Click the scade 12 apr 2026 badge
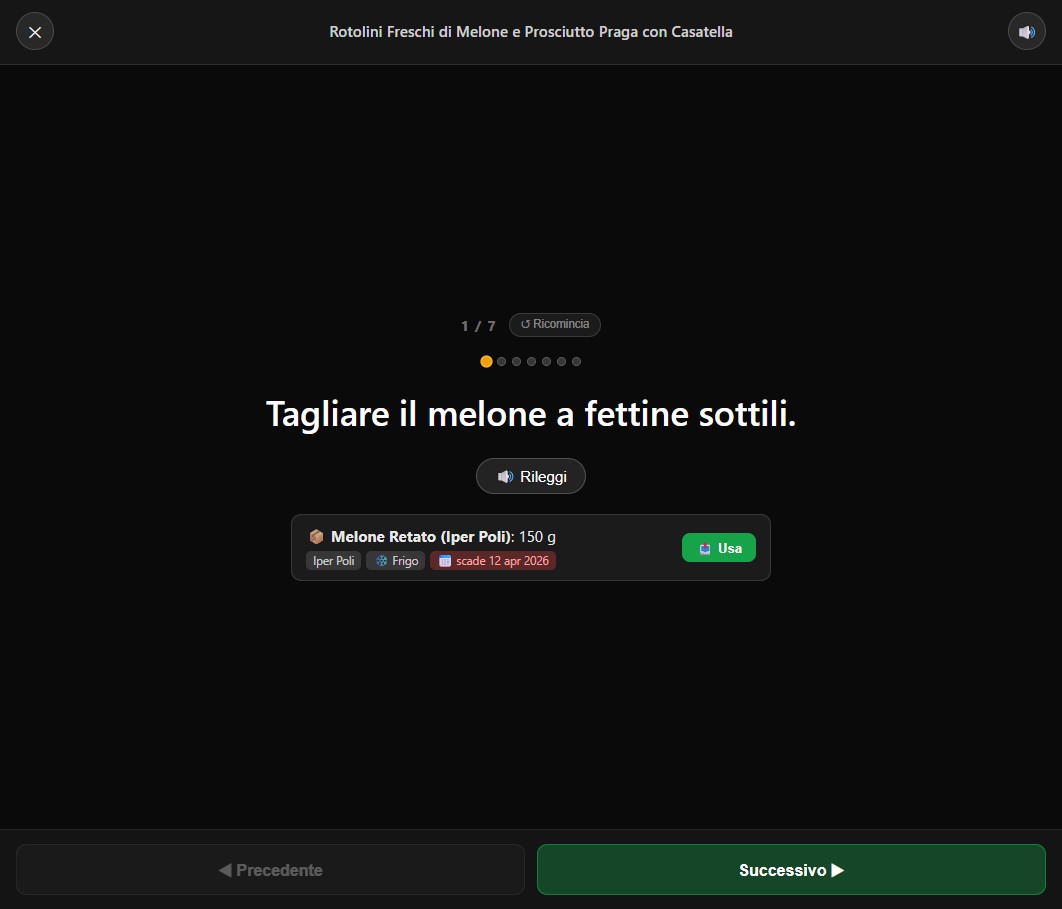The height and width of the screenshot is (909, 1062). (493, 561)
